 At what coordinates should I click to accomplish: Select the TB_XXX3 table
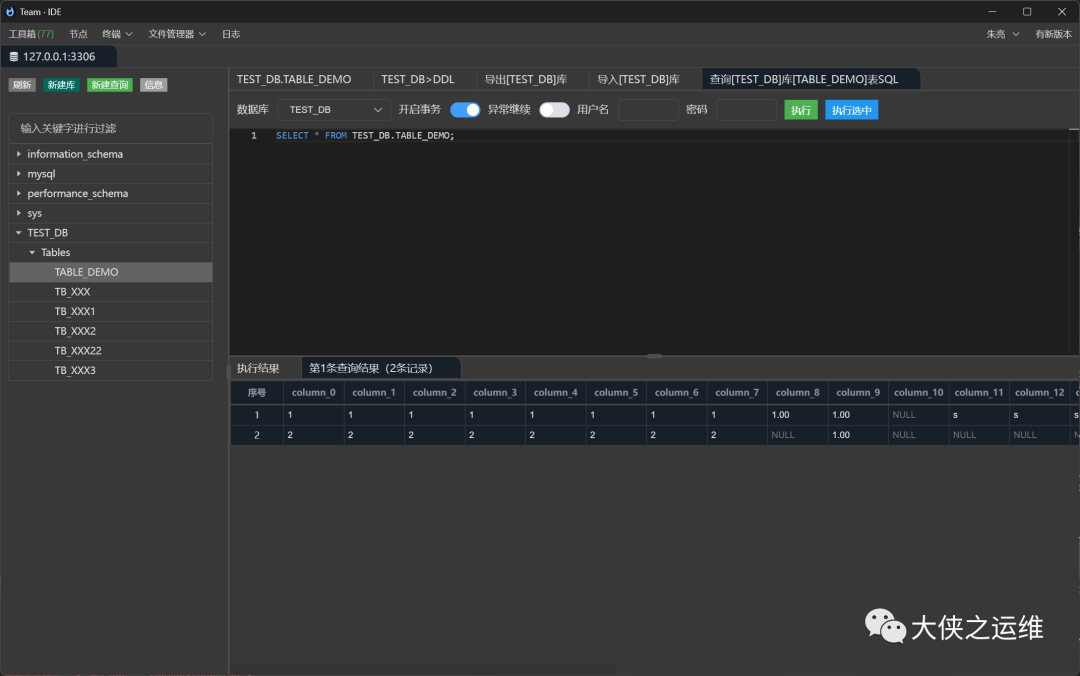click(110, 370)
